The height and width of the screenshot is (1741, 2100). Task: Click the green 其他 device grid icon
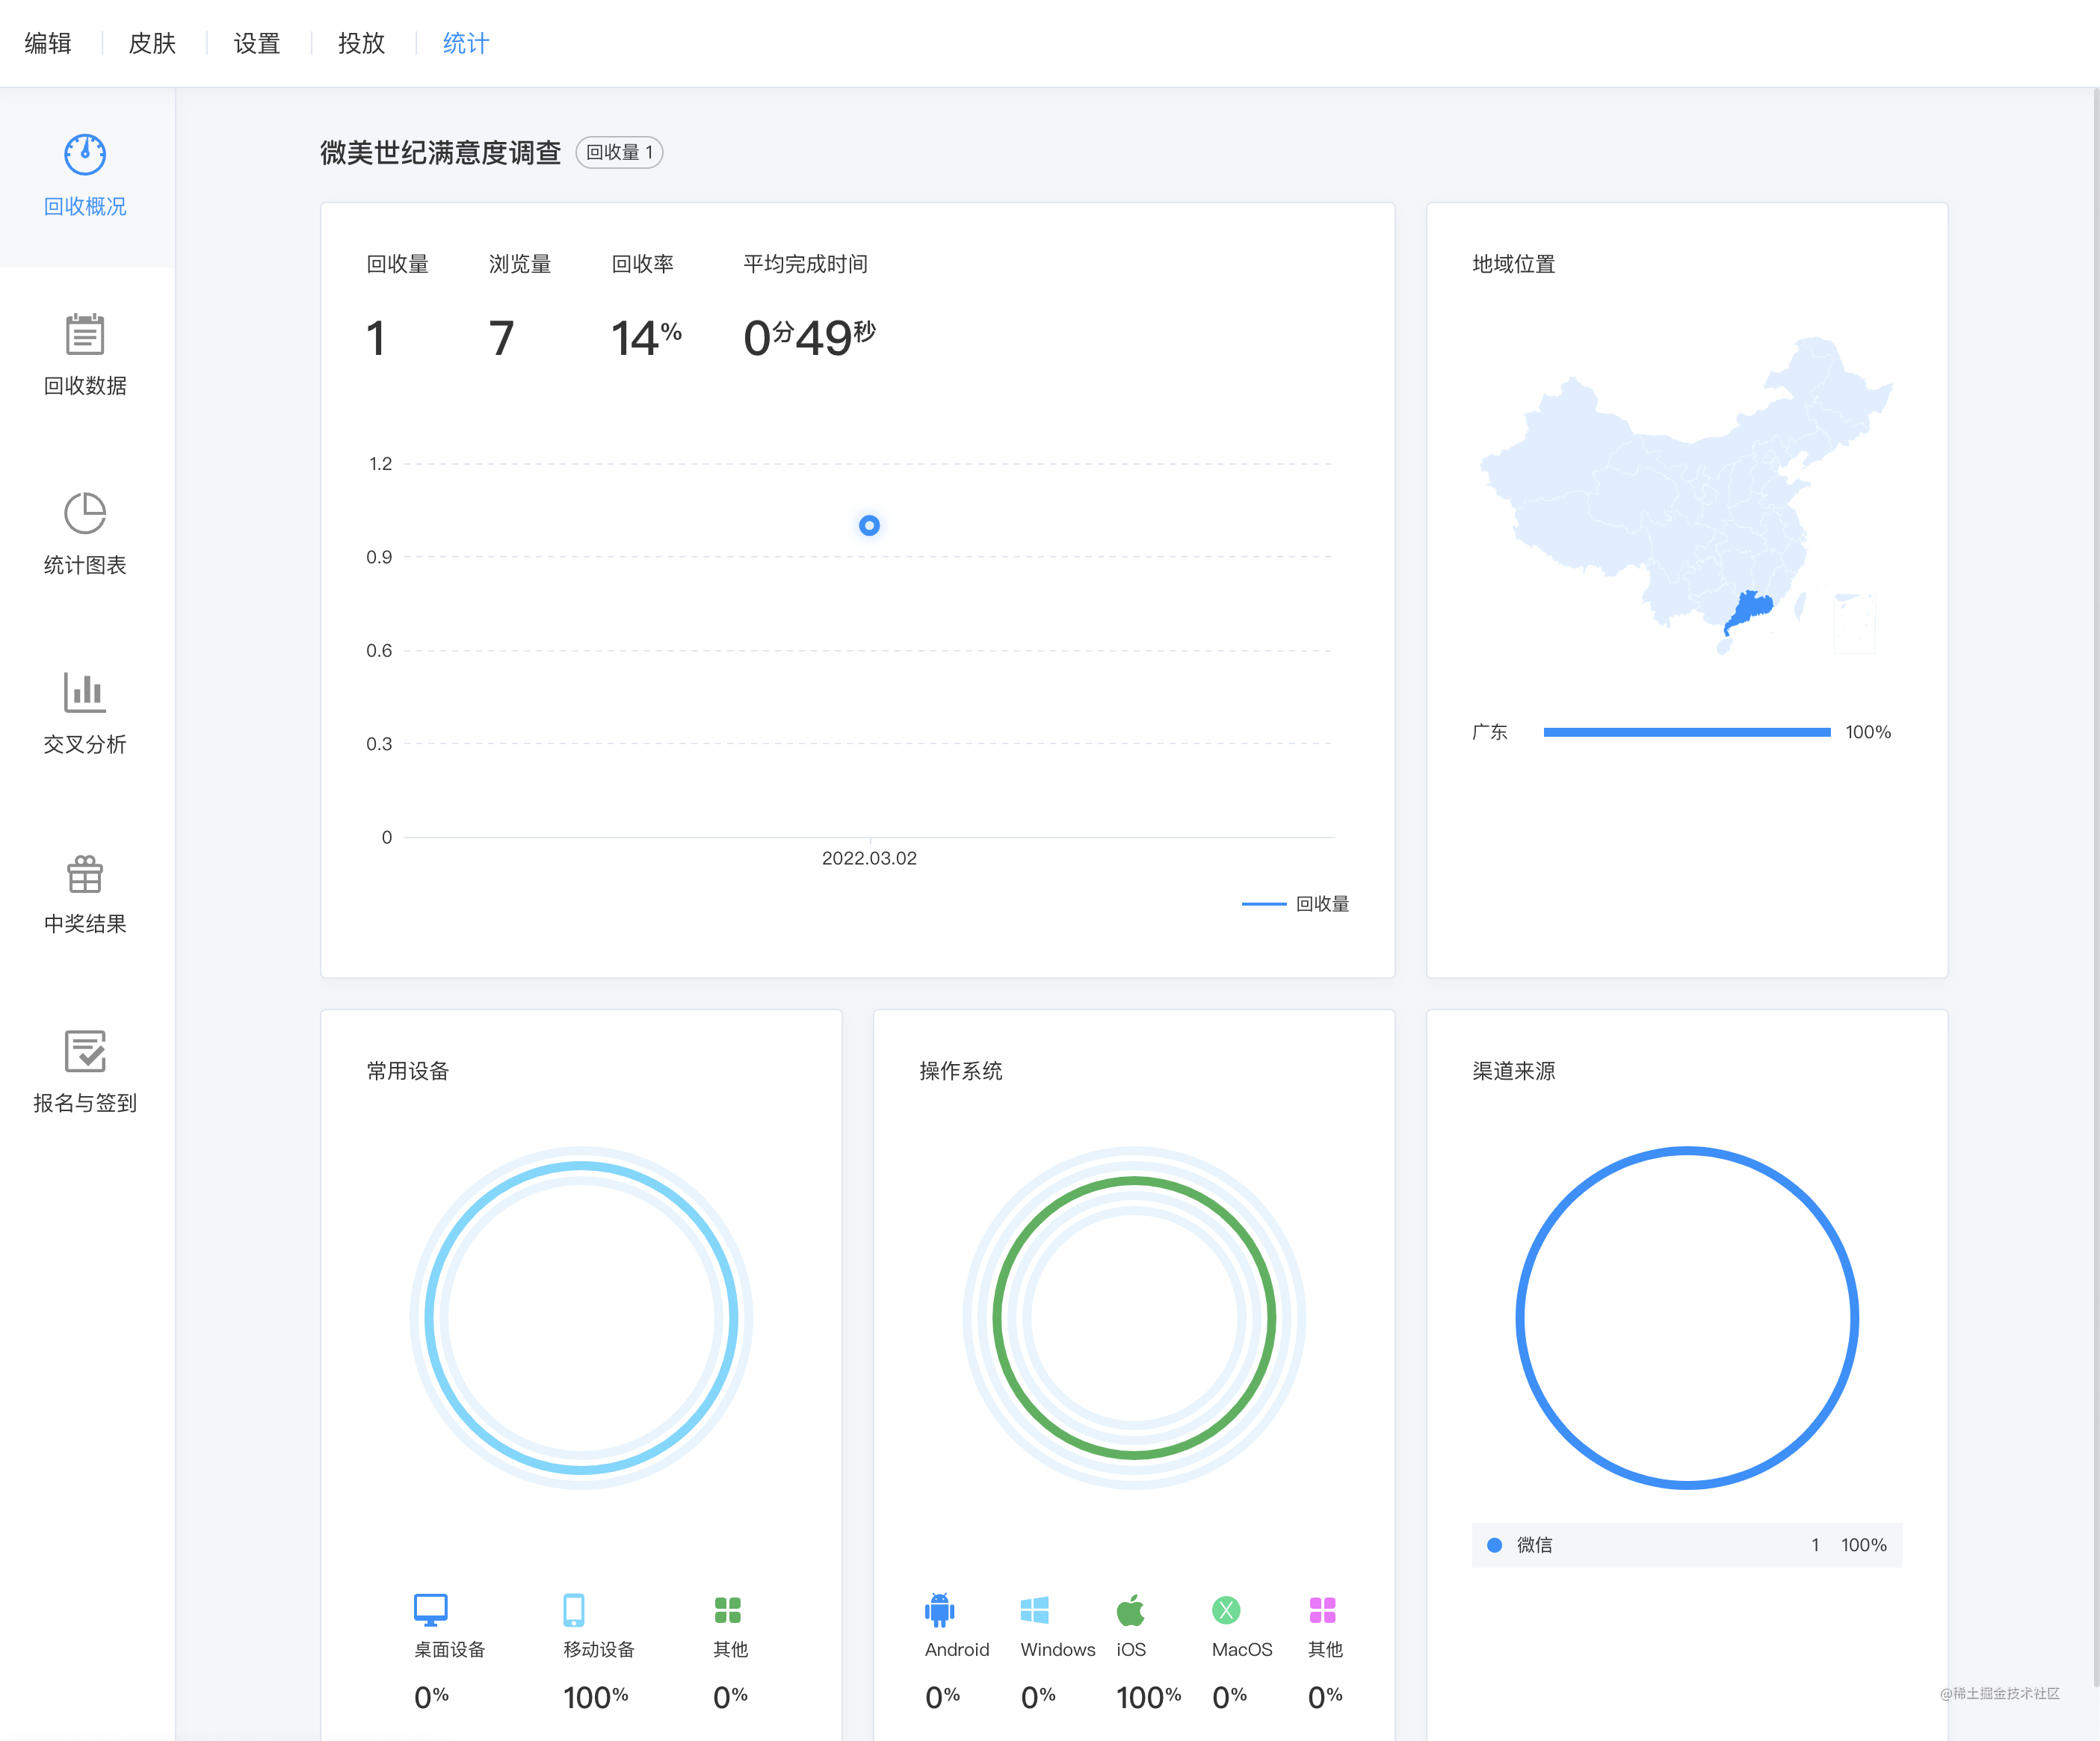click(728, 1609)
